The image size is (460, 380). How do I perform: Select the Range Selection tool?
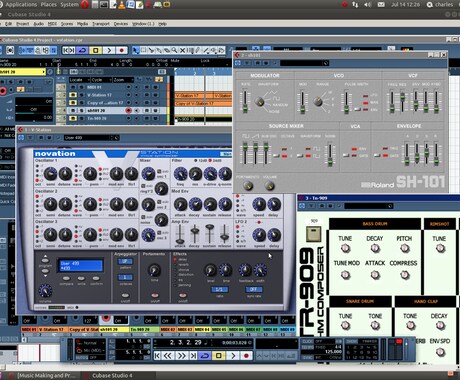pos(143,50)
